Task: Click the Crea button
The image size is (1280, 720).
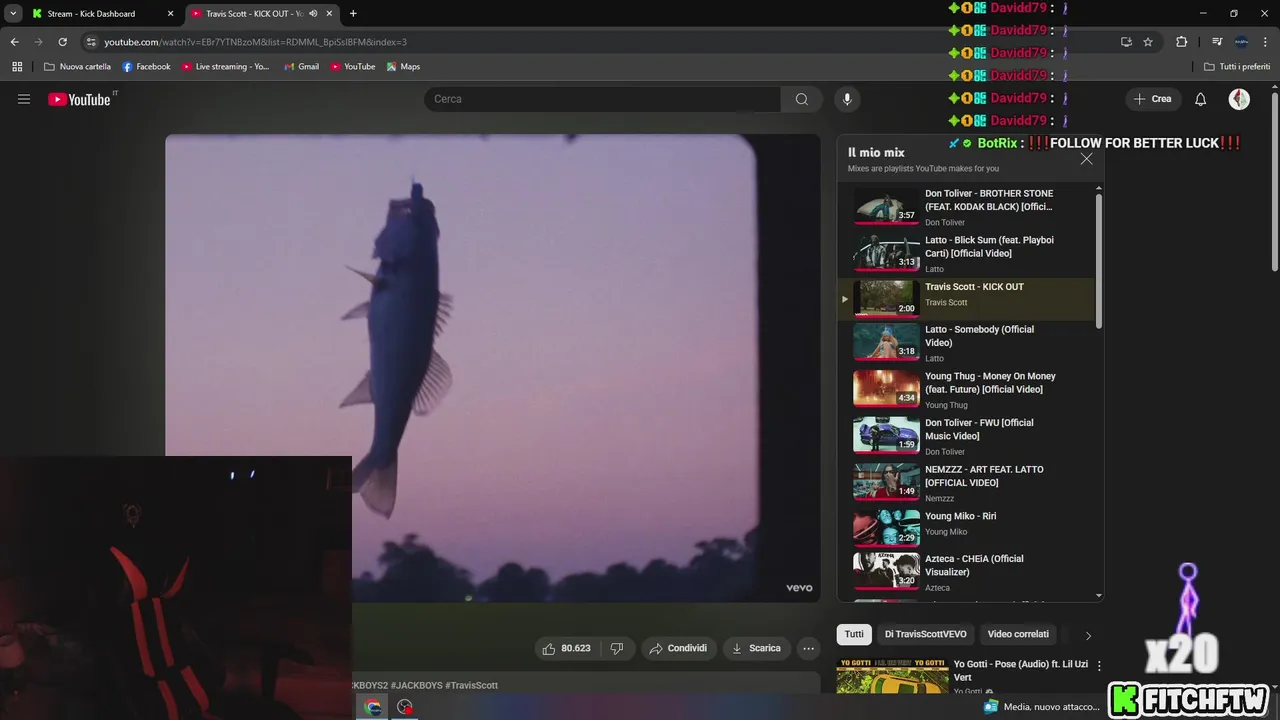Action: (1152, 99)
